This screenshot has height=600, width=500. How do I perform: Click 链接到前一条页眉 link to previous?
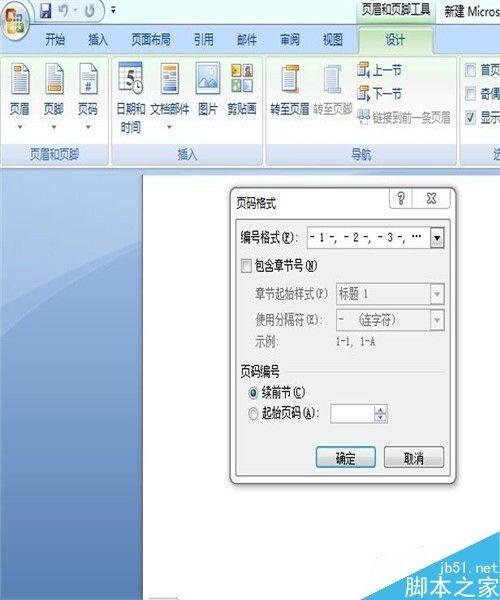coord(404,117)
